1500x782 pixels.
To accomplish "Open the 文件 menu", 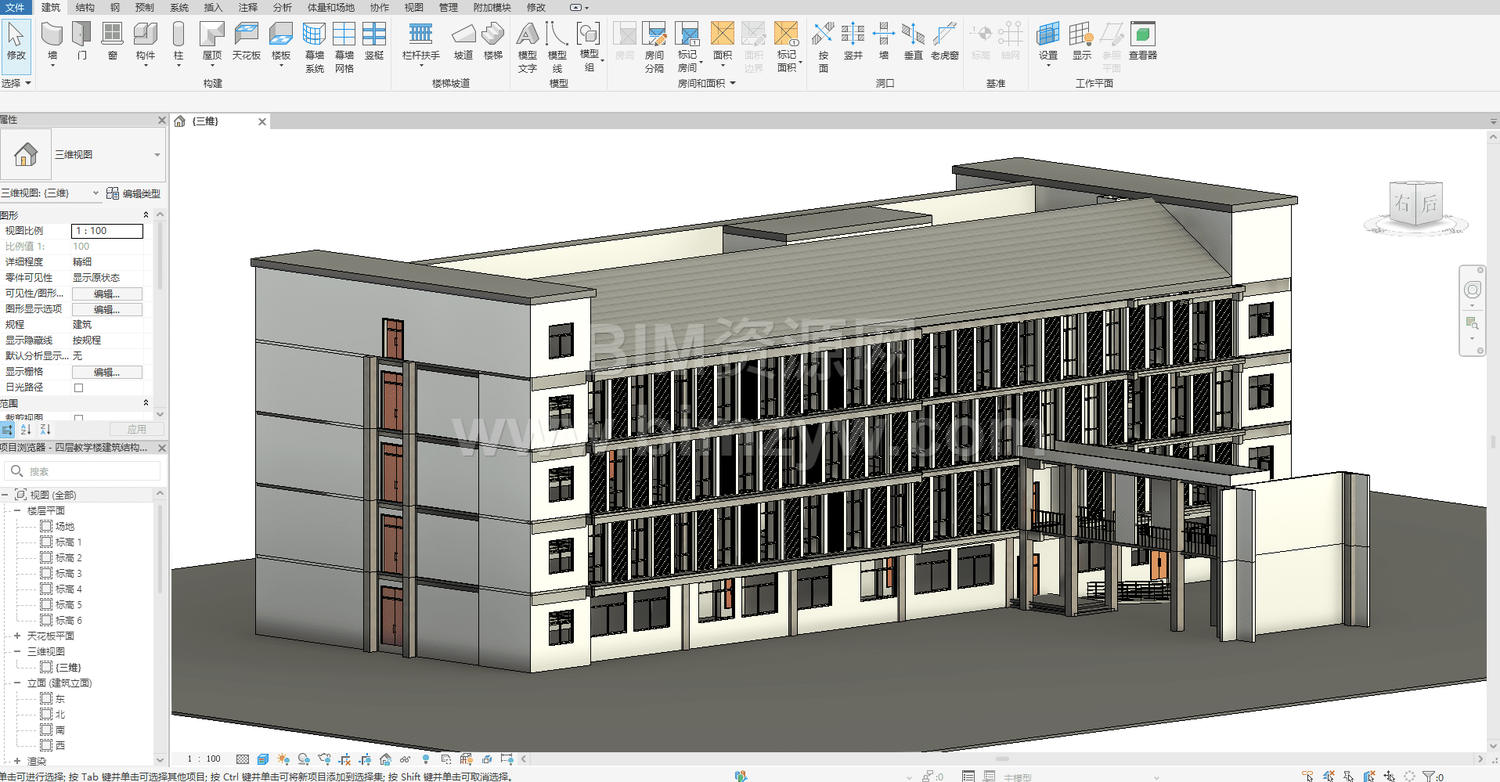I will 14,7.
